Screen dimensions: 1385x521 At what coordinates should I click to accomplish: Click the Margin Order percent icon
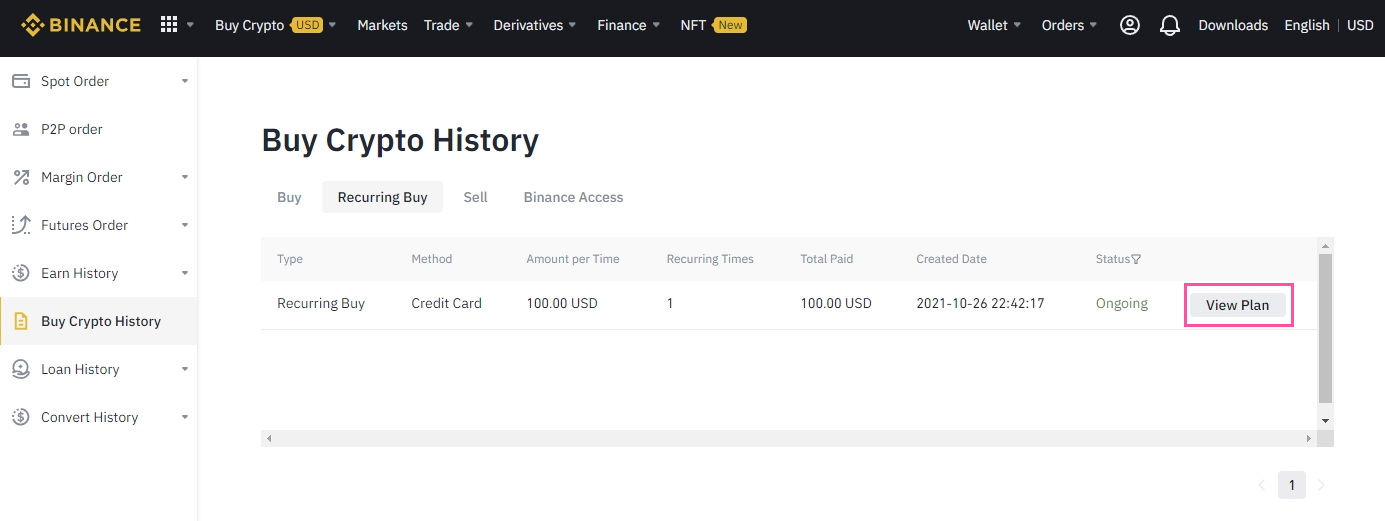[x=21, y=177]
